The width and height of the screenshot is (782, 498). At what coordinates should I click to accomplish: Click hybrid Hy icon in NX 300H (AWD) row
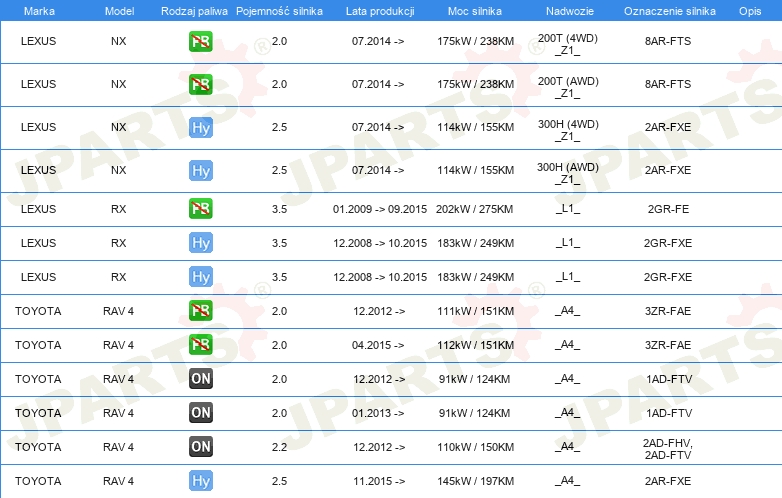pos(201,170)
